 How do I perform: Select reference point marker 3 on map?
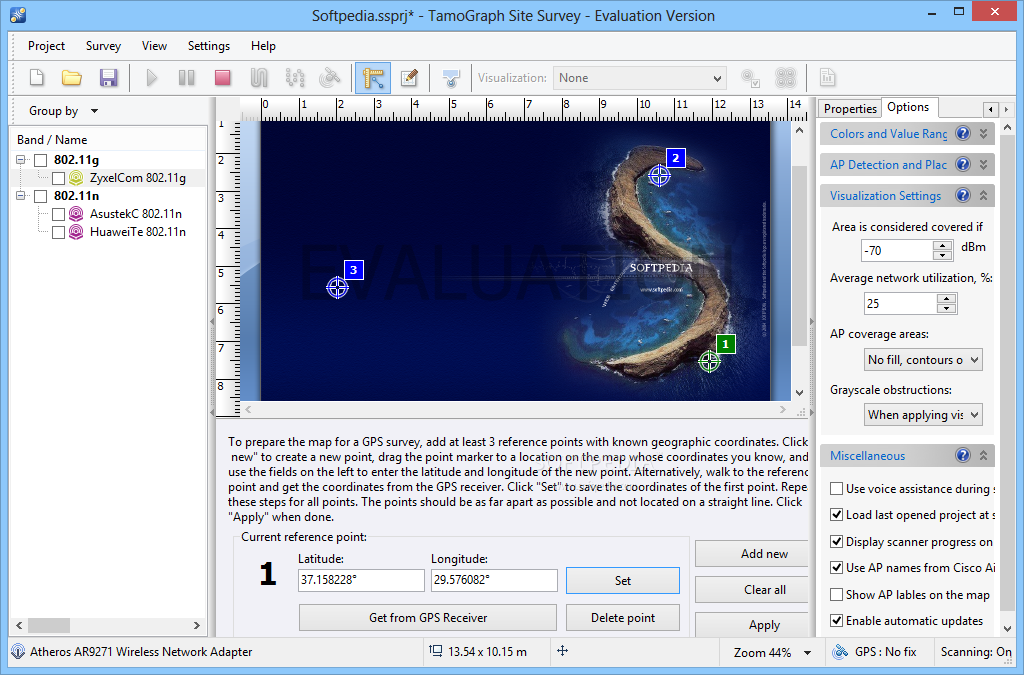(x=338, y=287)
